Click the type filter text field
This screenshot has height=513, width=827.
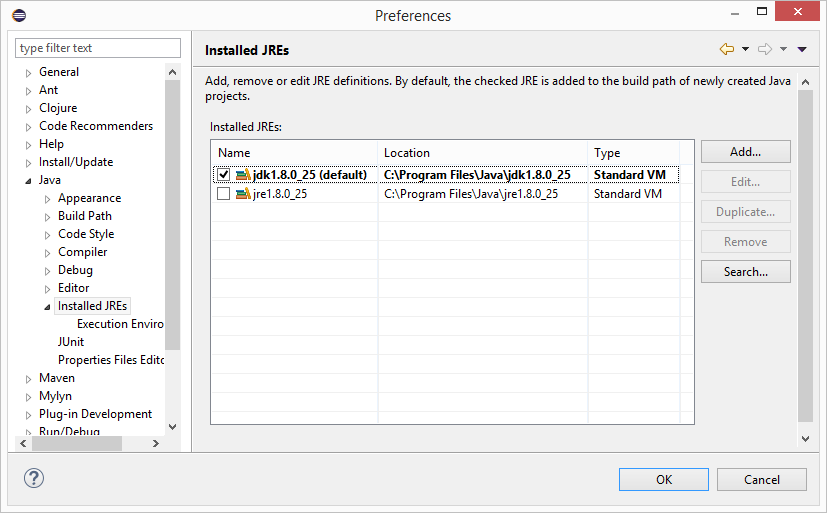click(98, 48)
